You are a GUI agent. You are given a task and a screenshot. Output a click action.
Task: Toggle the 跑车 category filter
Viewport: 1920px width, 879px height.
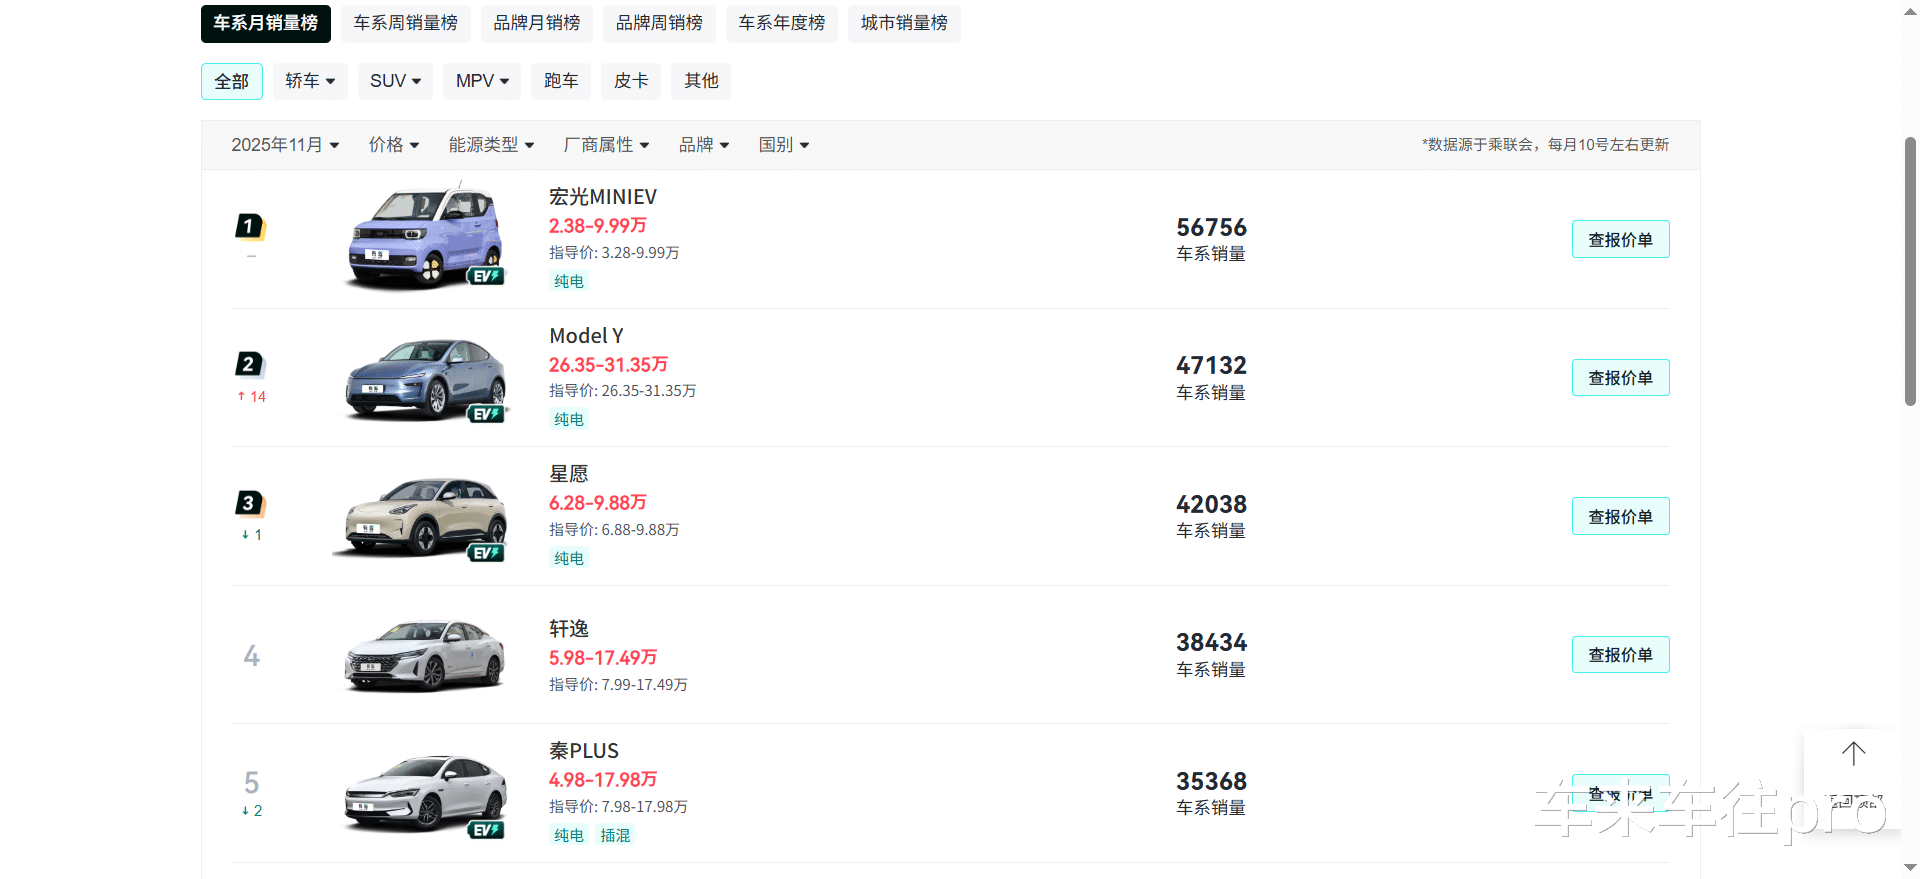click(x=561, y=81)
